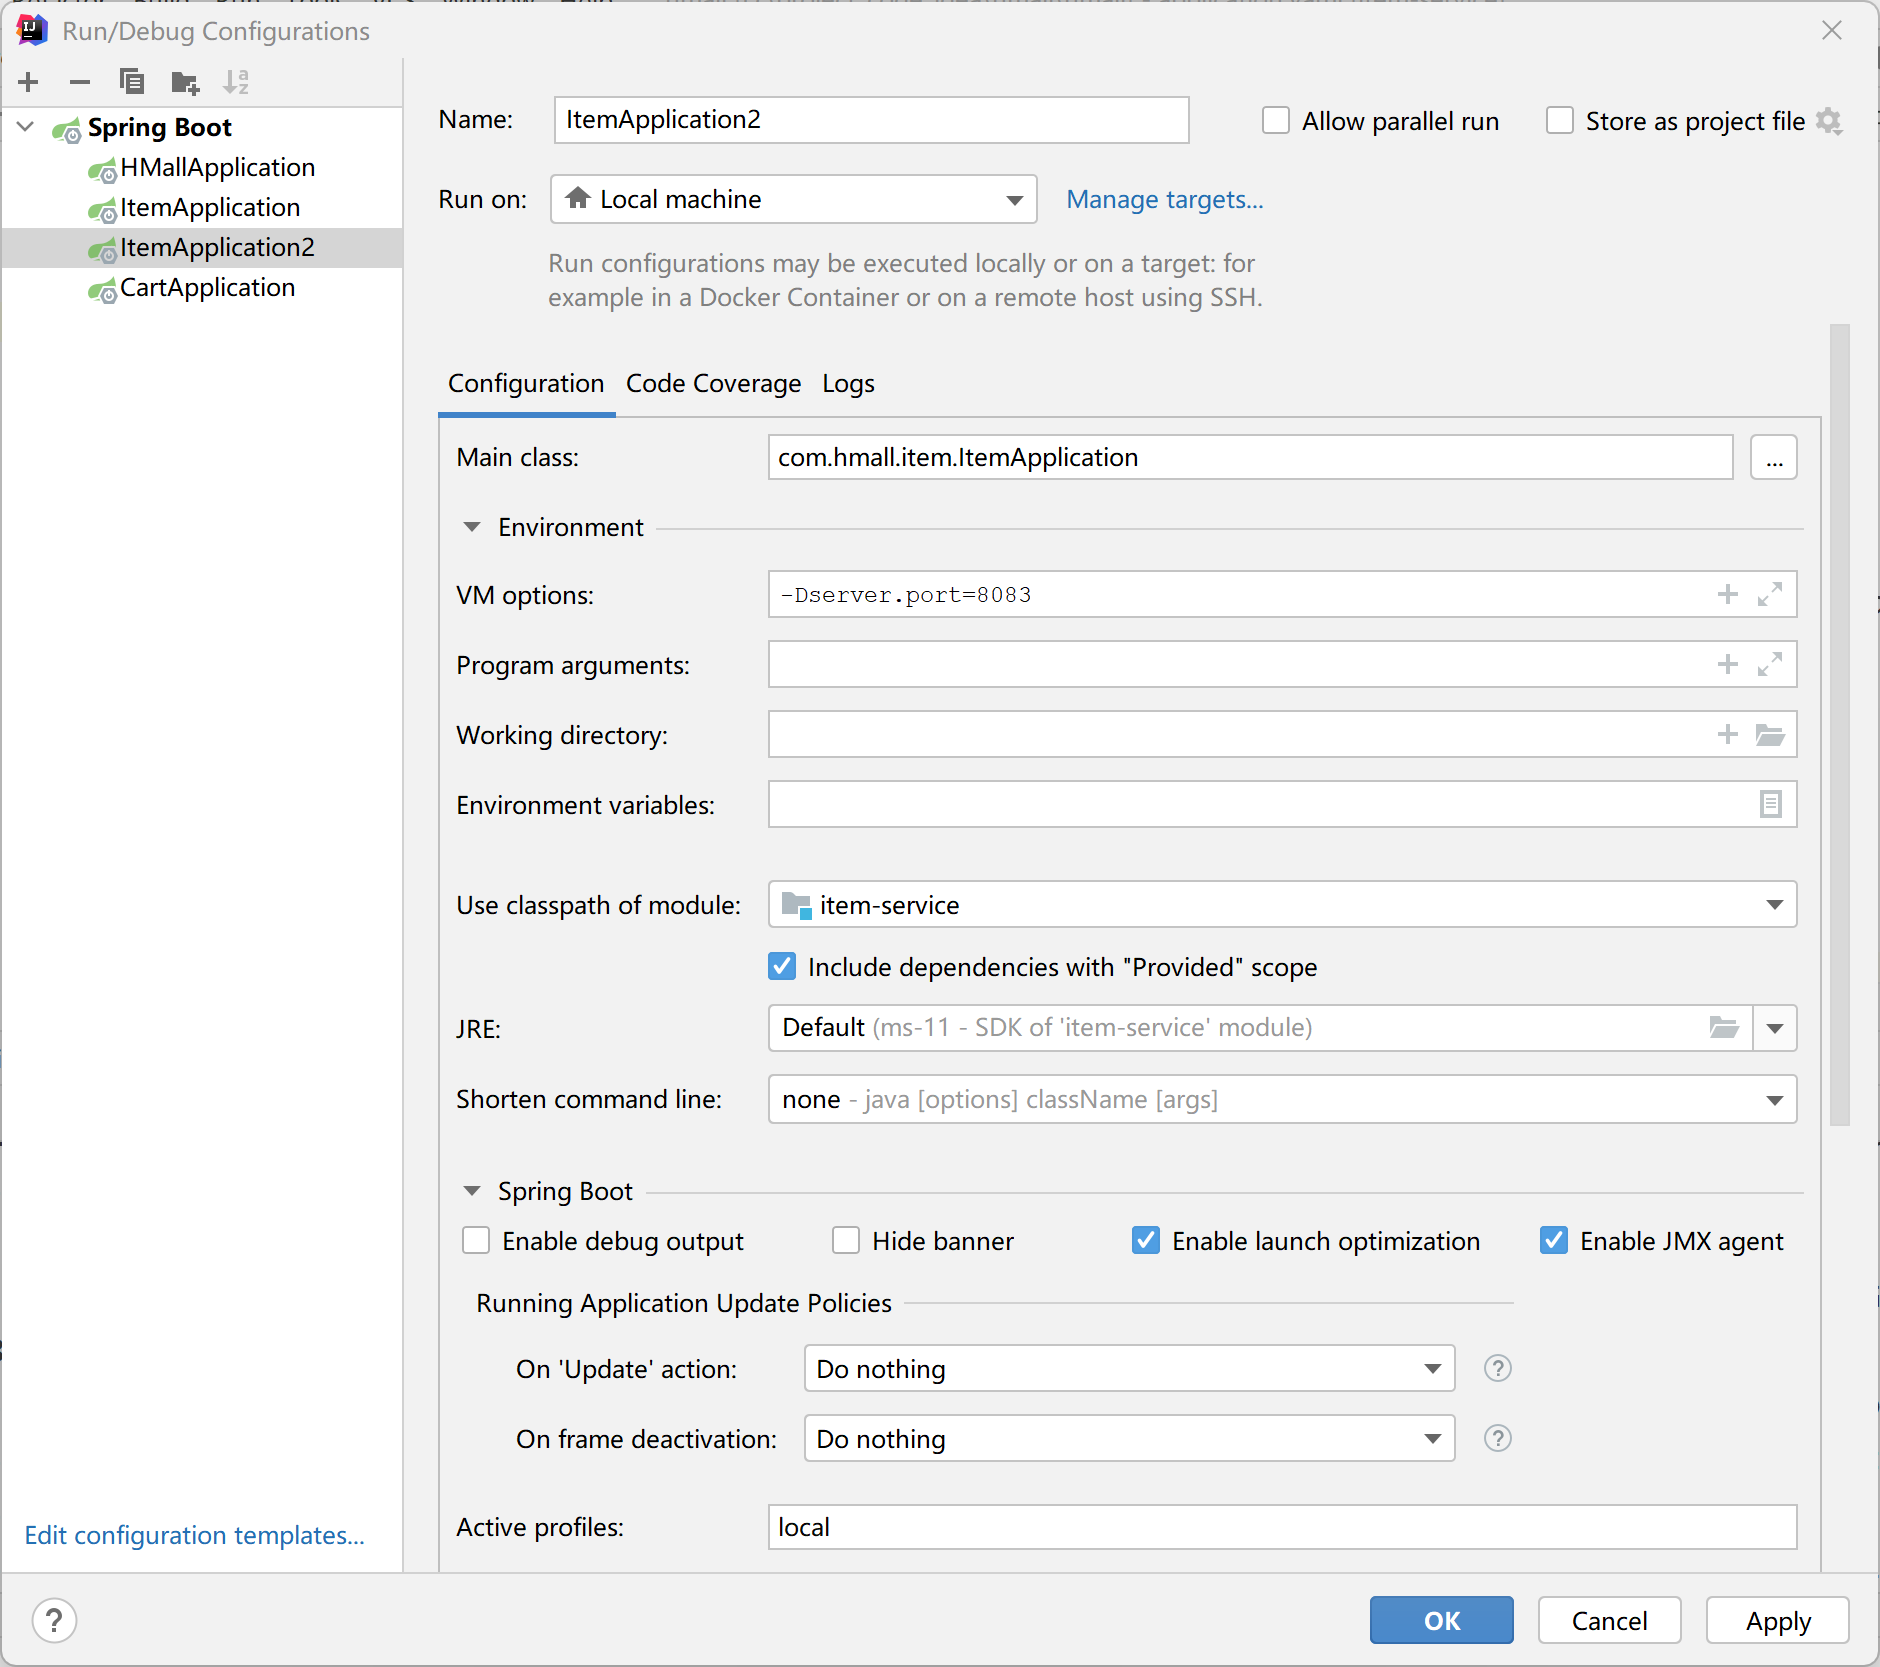This screenshot has height=1667, width=1880.
Task: Browse for working directory folder
Action: [1770, 735]
